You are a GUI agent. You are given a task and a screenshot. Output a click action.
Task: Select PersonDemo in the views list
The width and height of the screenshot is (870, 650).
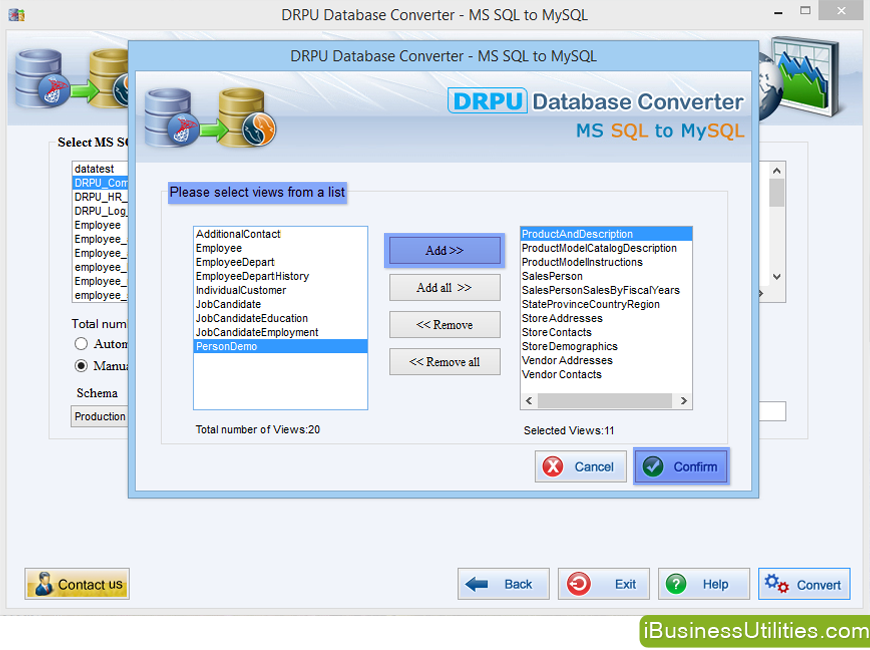coord(280,346)
